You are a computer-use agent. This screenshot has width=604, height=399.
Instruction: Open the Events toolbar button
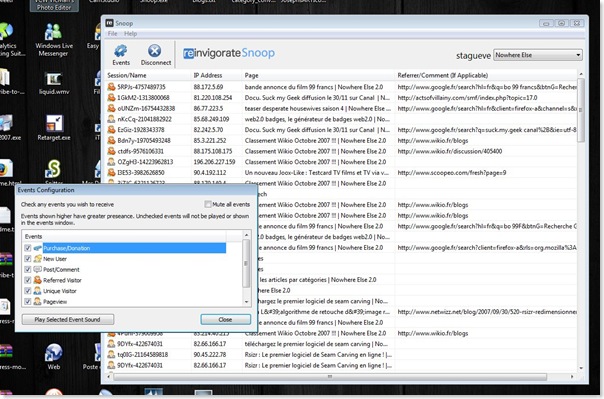pyautogui.click(x=121, y=55)
